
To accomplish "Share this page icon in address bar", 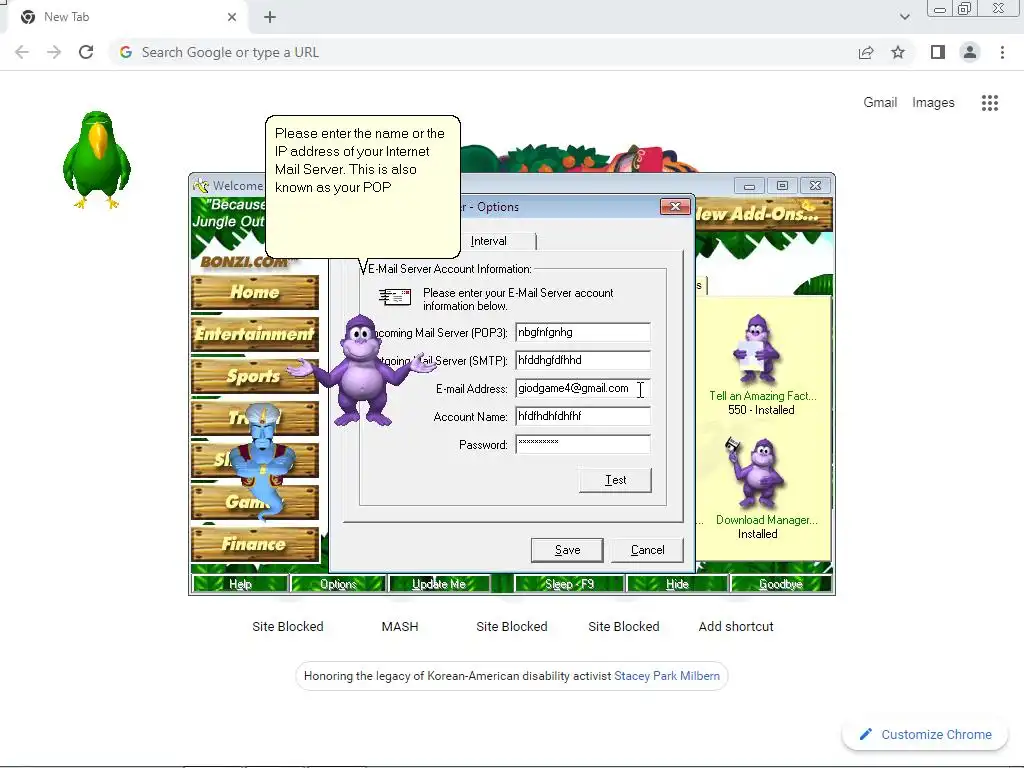I will (866, 52).
